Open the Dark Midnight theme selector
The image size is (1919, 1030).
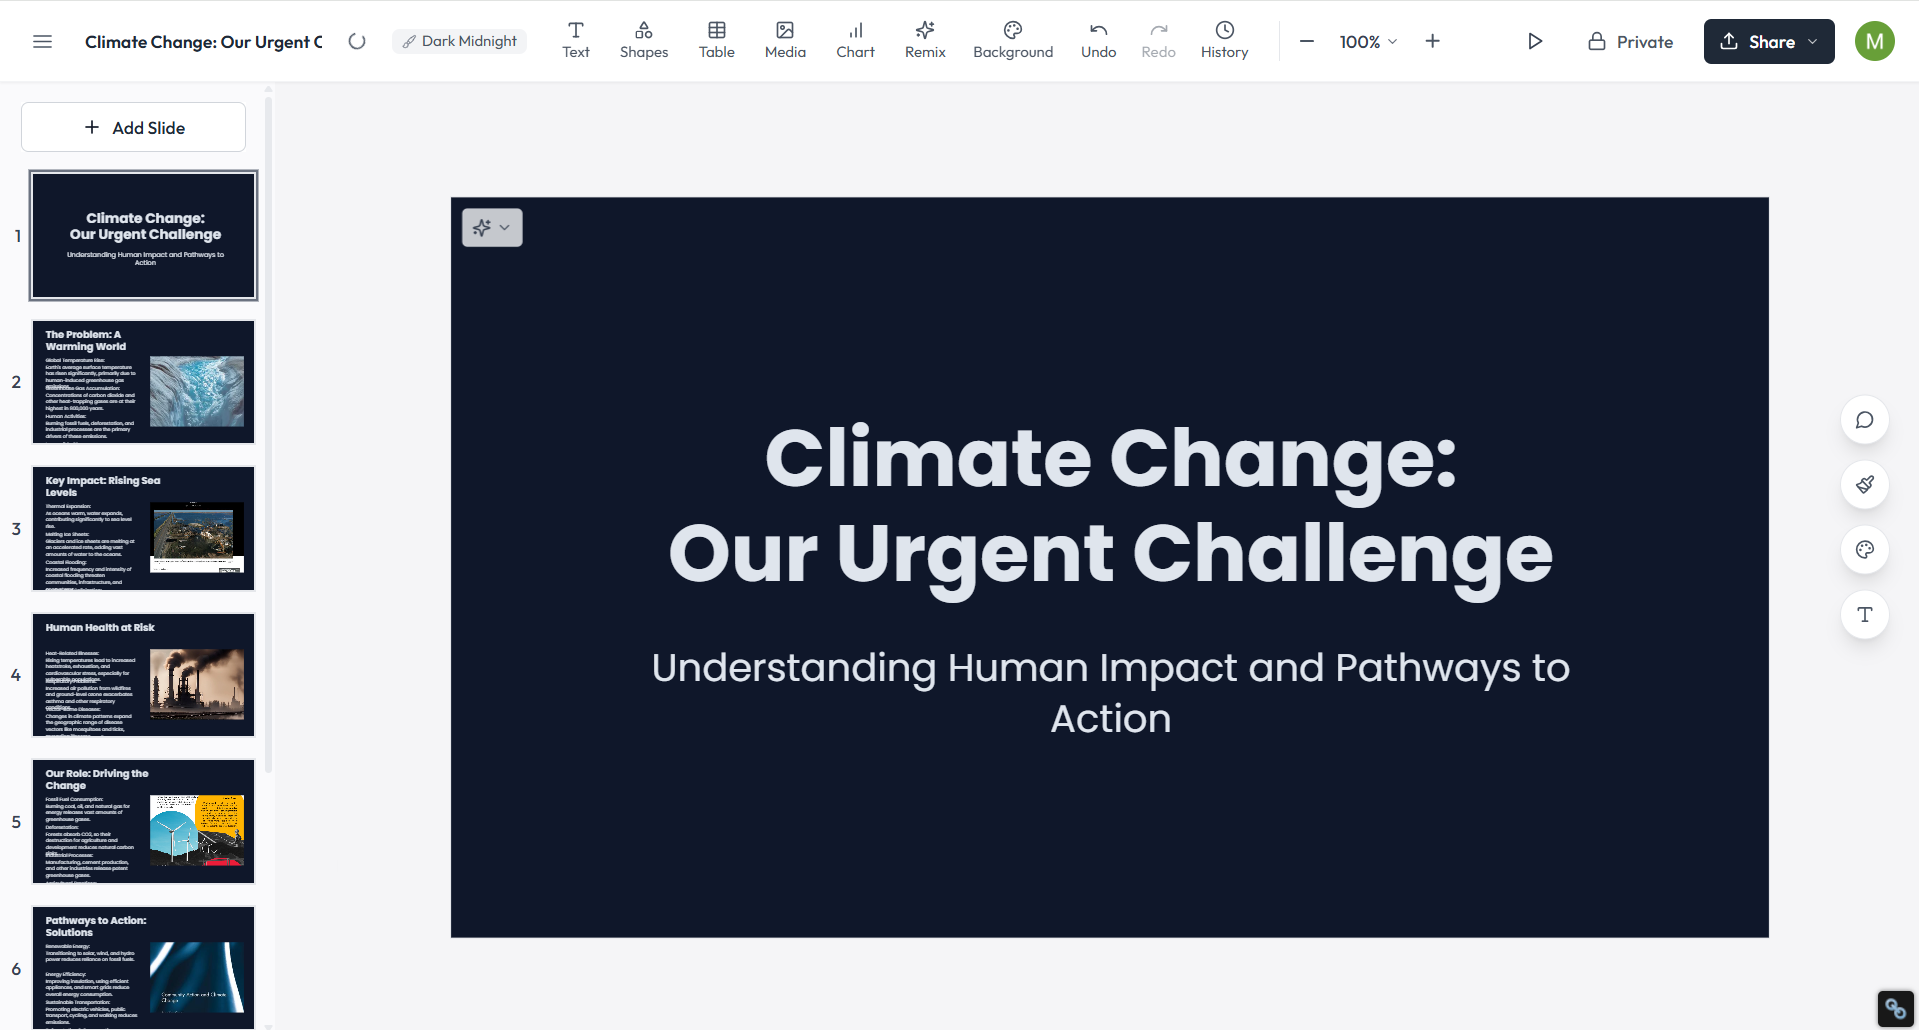pyautogui.click(x=460, y=41)
